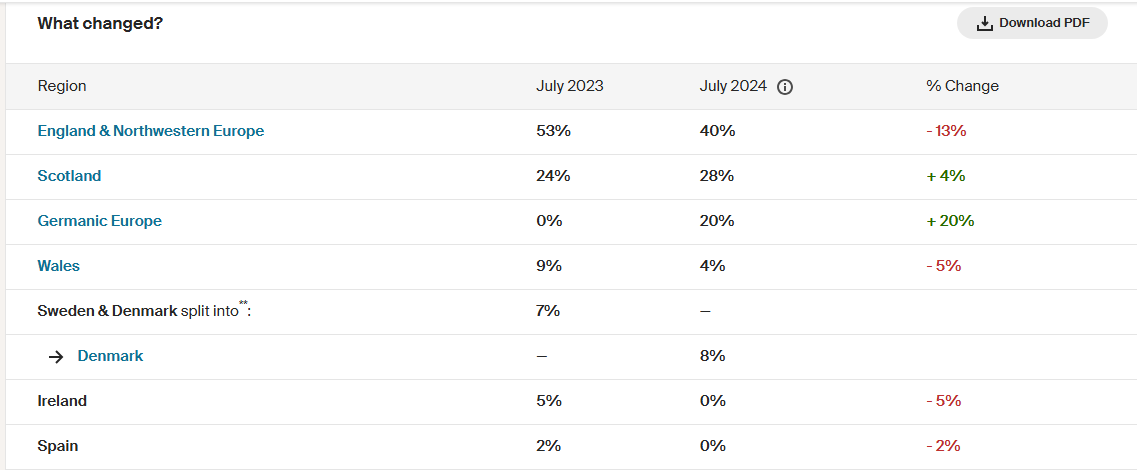The height and width of the screenshot is (470, 1137).
Task: Open the Scotland region link
Action: [x=69, y=176]
